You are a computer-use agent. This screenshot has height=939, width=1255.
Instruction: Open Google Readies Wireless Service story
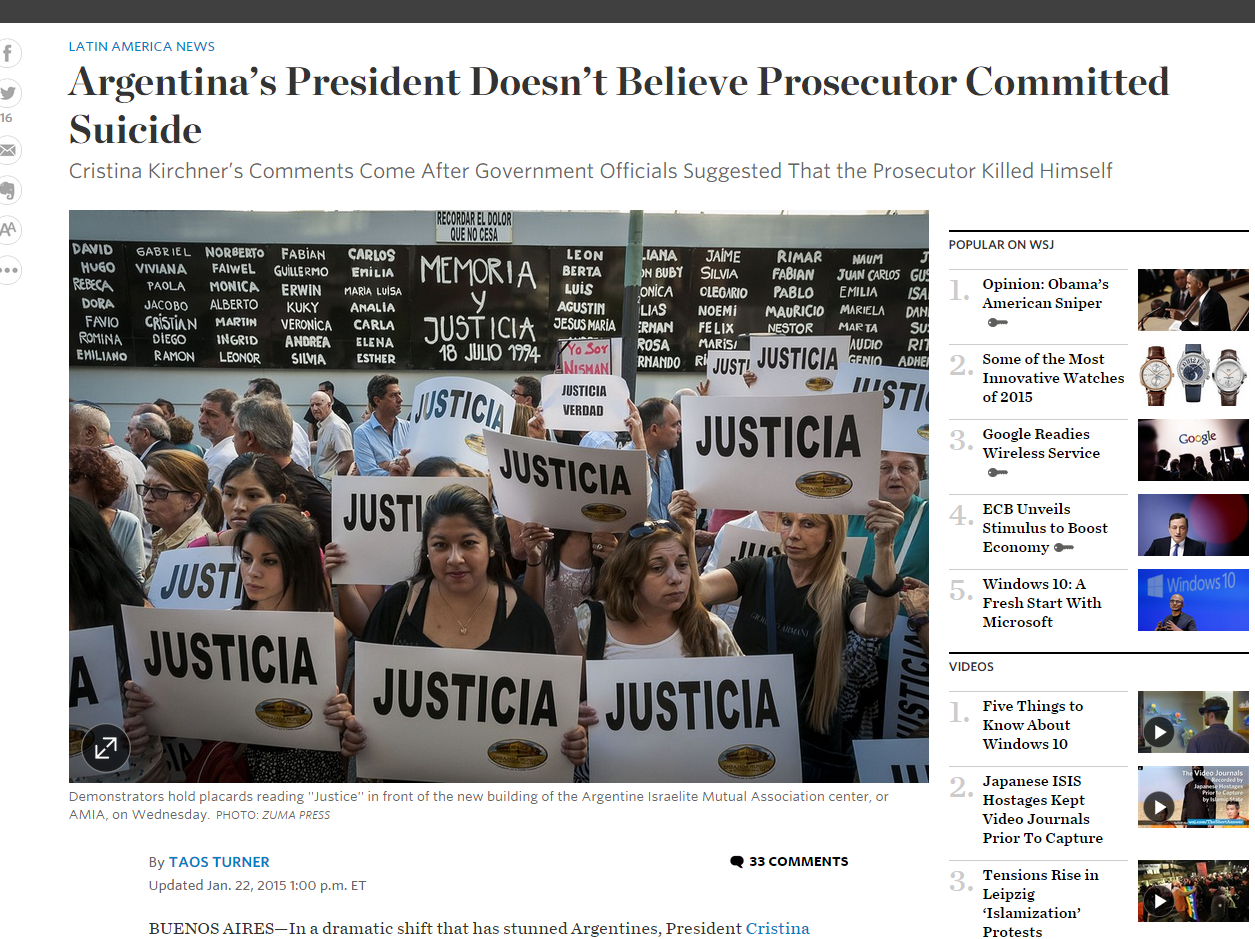[1041, 444]
